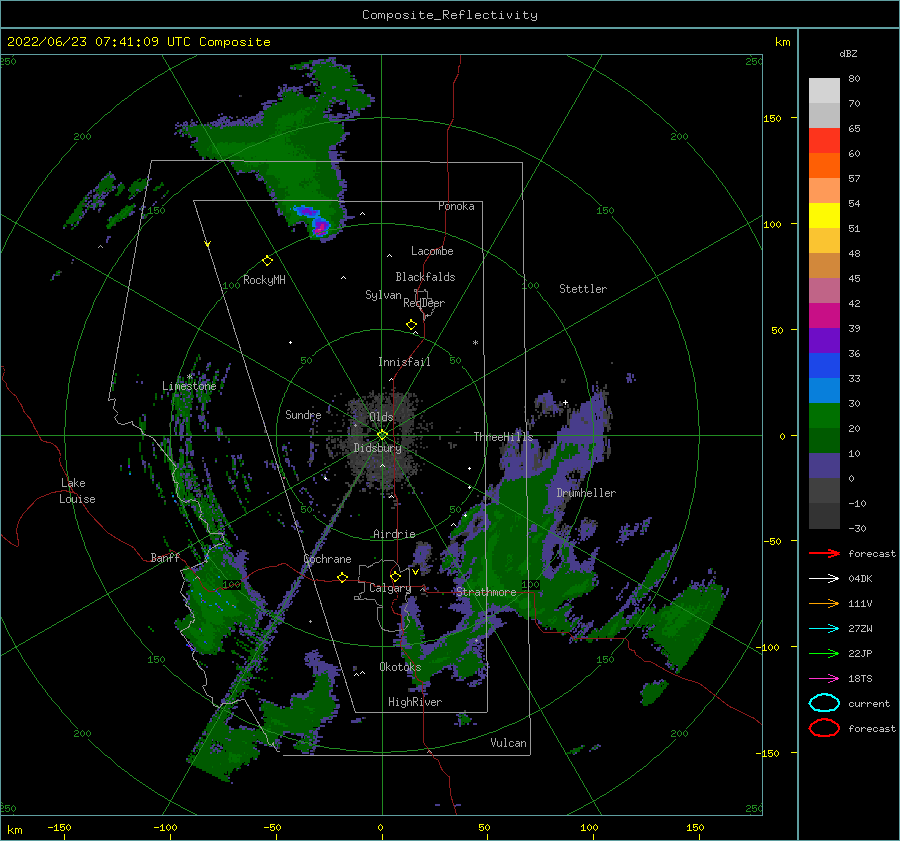Select the bright green 30 dBZ swatch
The height and width of the screenshot is (841, 900).
[824, 415]
